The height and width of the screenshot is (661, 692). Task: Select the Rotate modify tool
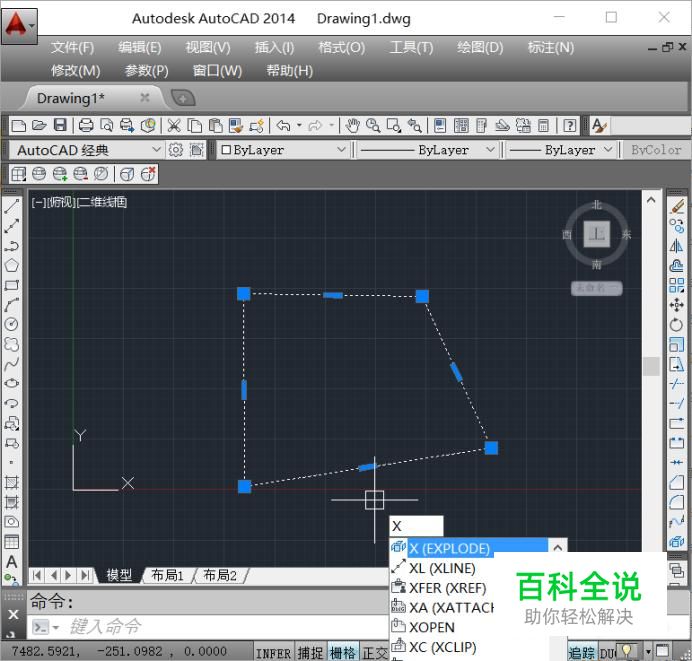coord(677,325)
